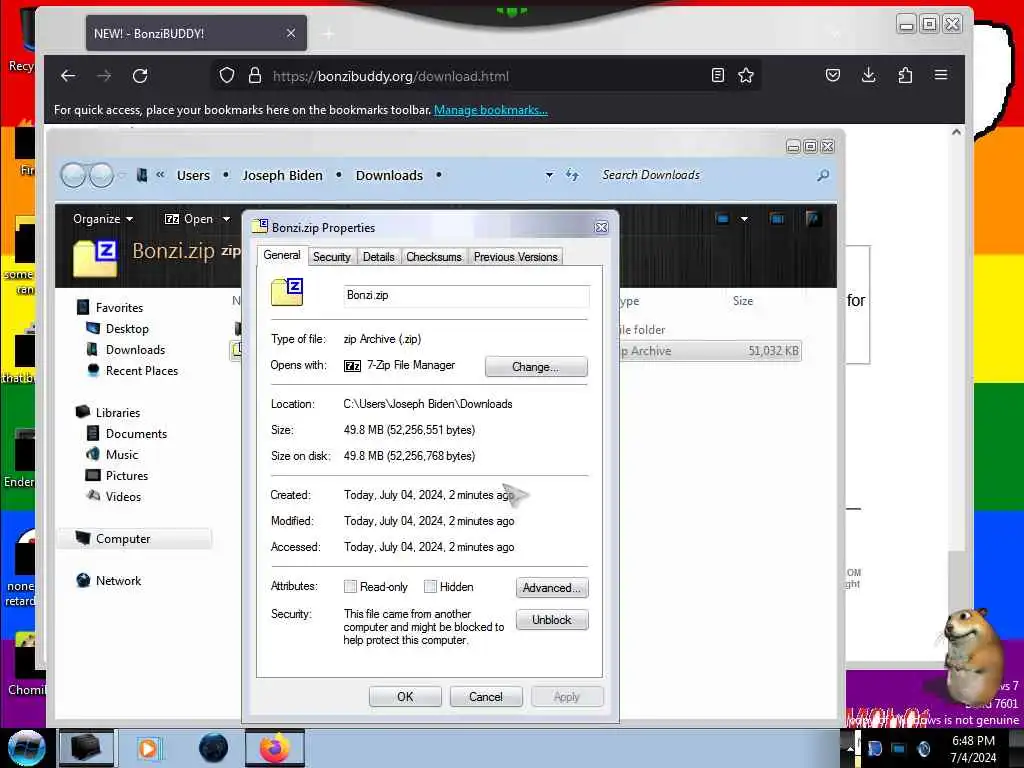1024x768 pixels.
Task: Open Firefox downloads panel
Action: (869, 75)
